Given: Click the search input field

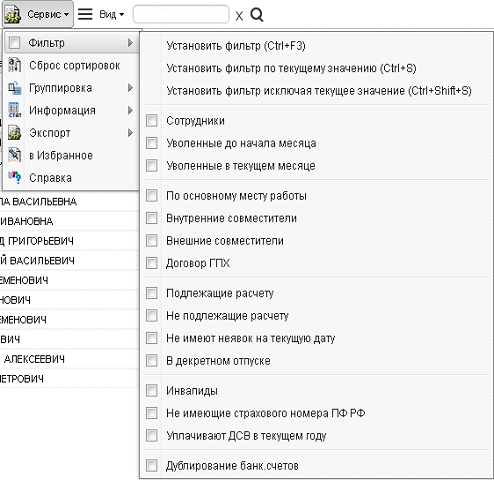Looking at the screenshot, I should (x=181, y=15).
